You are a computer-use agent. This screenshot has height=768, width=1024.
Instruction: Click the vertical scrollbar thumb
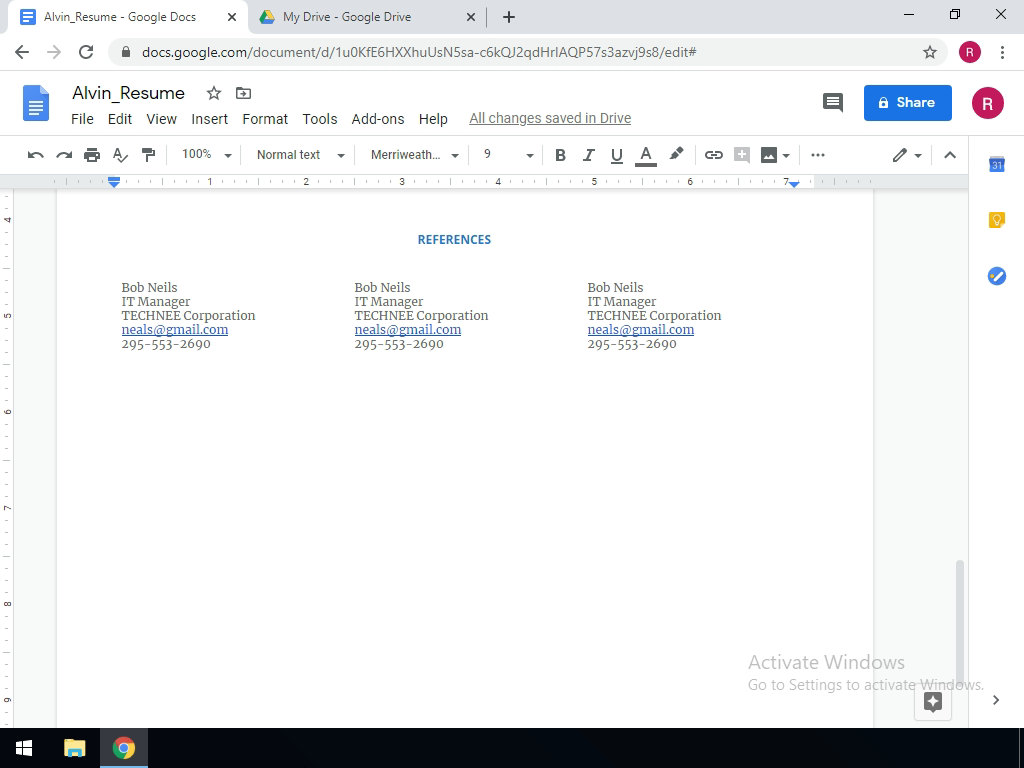click(959, 624)
